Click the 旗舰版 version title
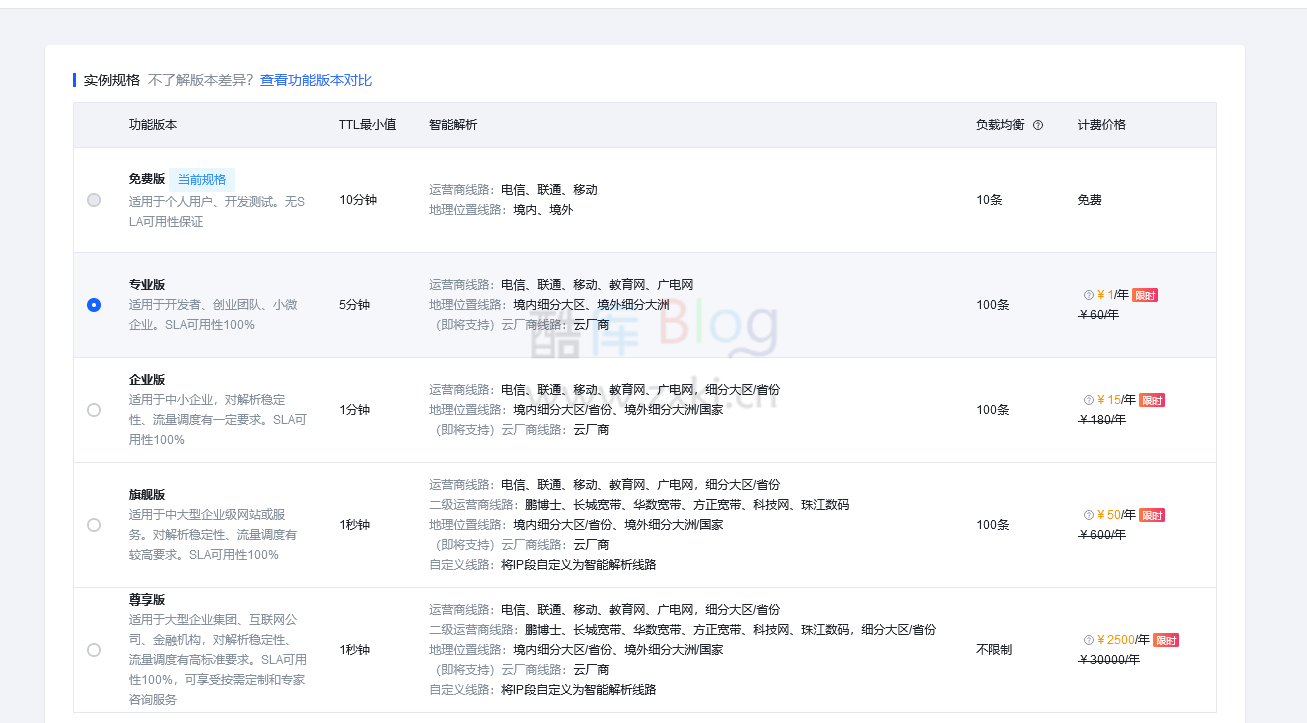 tap(147, 495)
